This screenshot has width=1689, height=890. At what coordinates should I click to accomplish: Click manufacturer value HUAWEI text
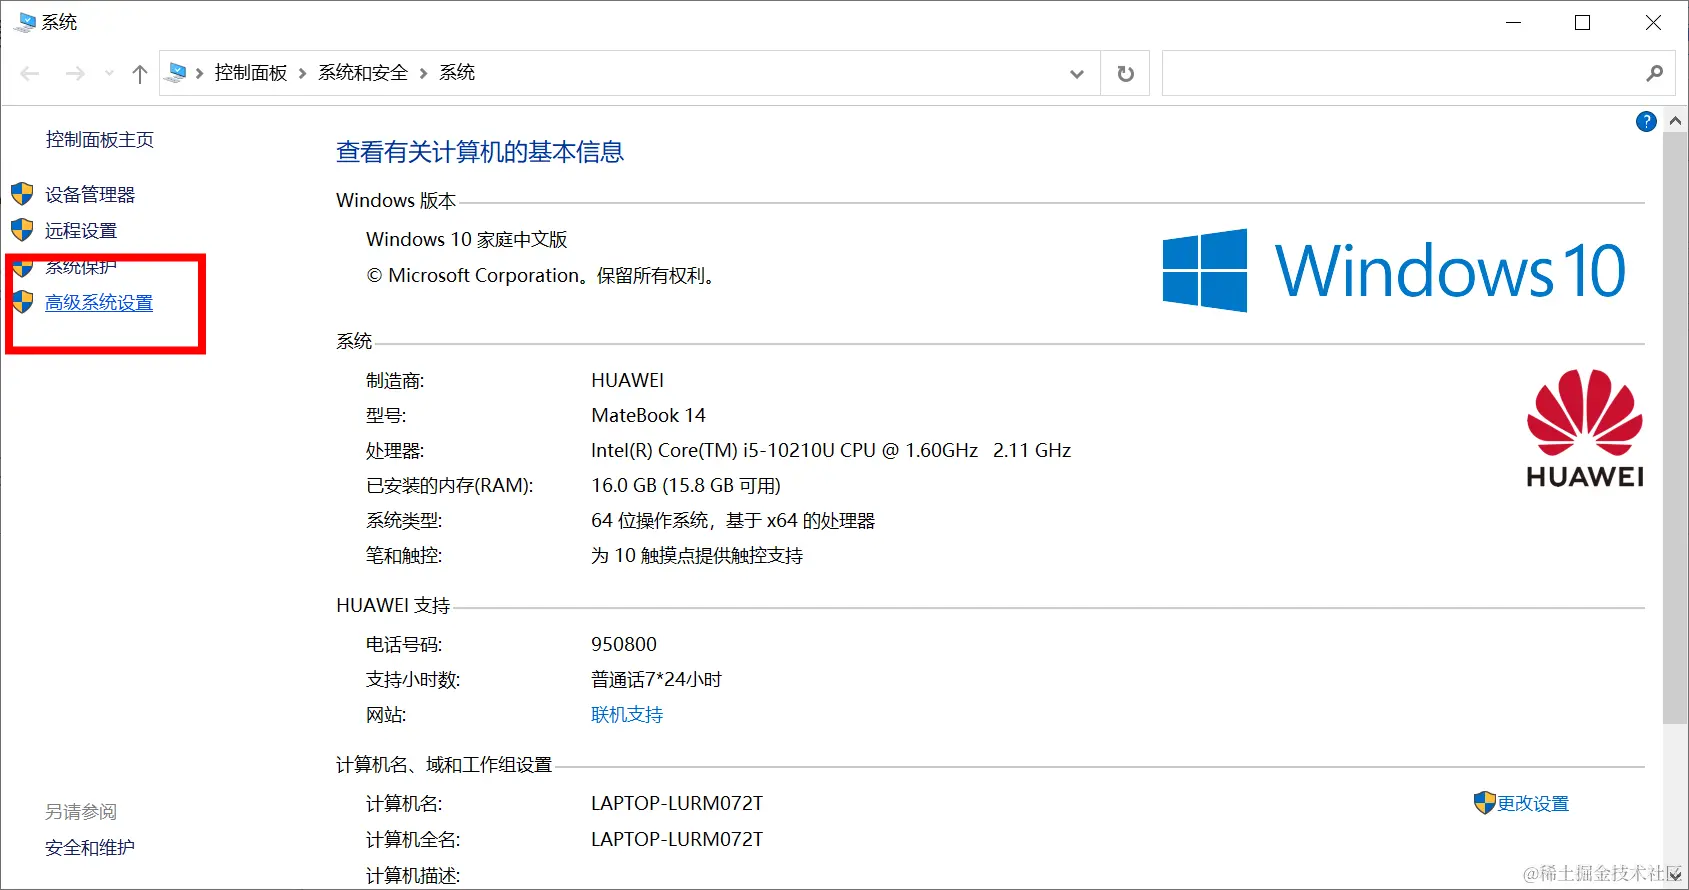tap(627, 380)
